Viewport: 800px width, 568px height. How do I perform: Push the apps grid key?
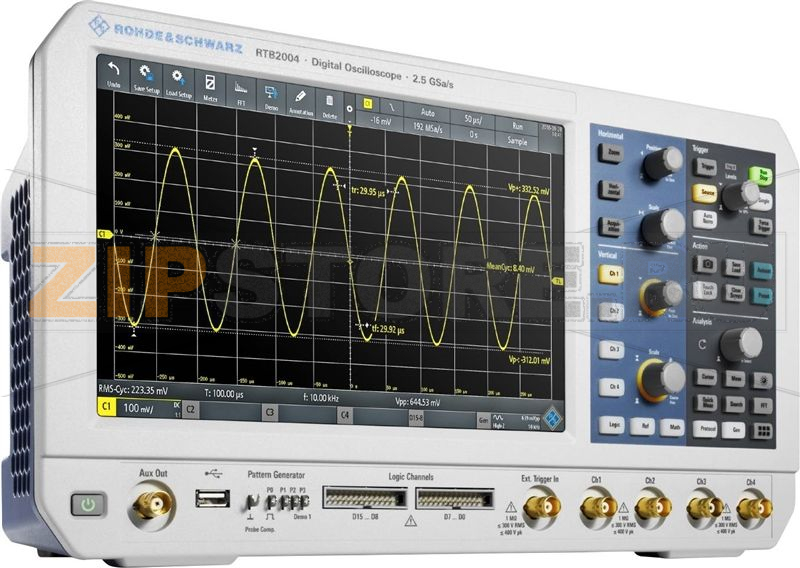coord(763,431)
